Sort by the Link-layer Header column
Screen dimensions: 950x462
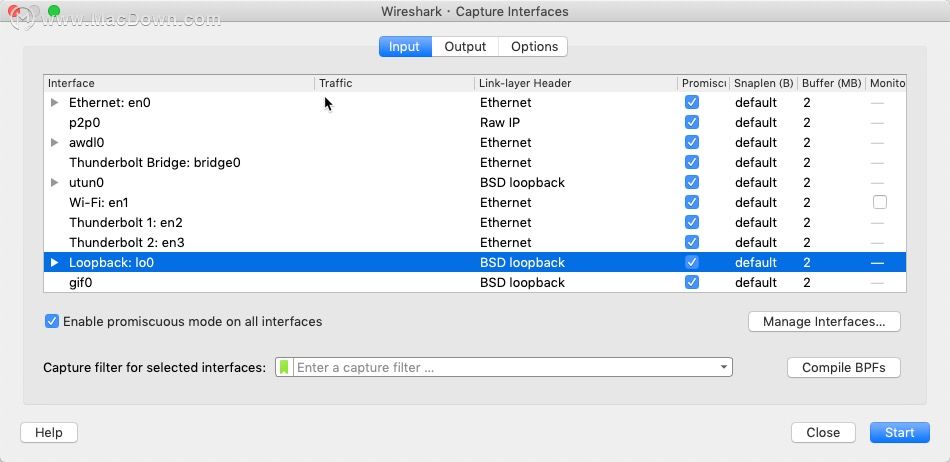click(x=576, y=83)
